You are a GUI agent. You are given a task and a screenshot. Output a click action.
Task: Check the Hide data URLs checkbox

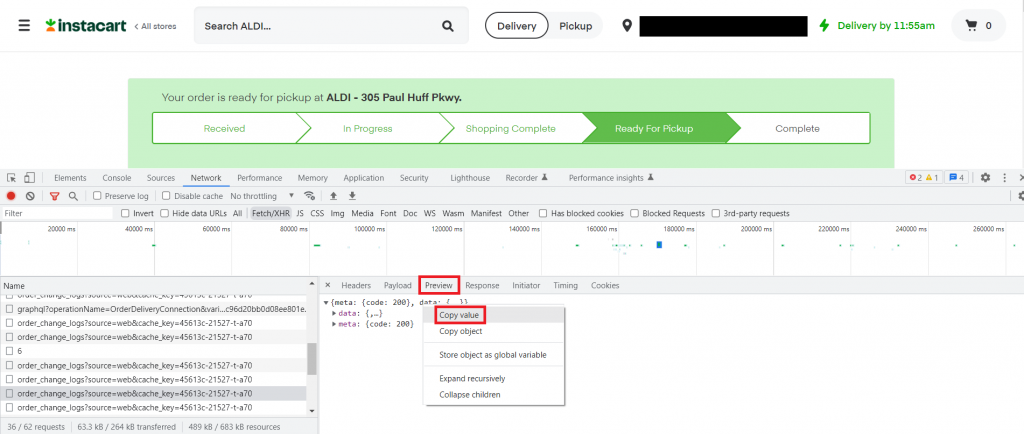click(x=165, y=213)
